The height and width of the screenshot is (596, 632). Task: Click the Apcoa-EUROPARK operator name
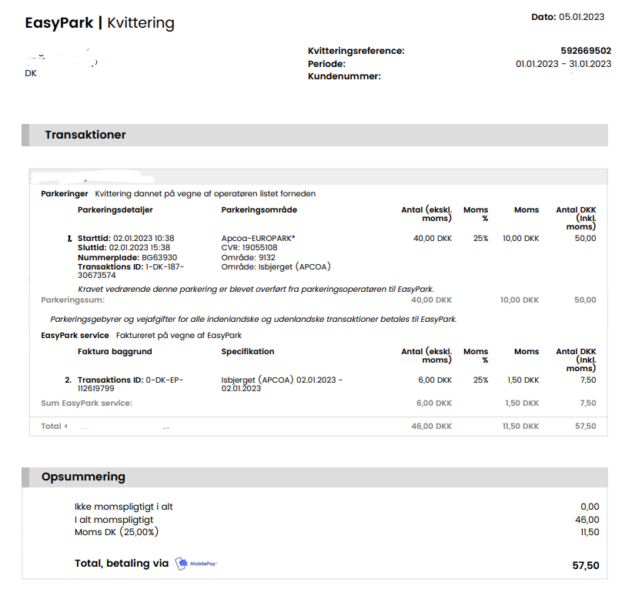click(259, 238)
